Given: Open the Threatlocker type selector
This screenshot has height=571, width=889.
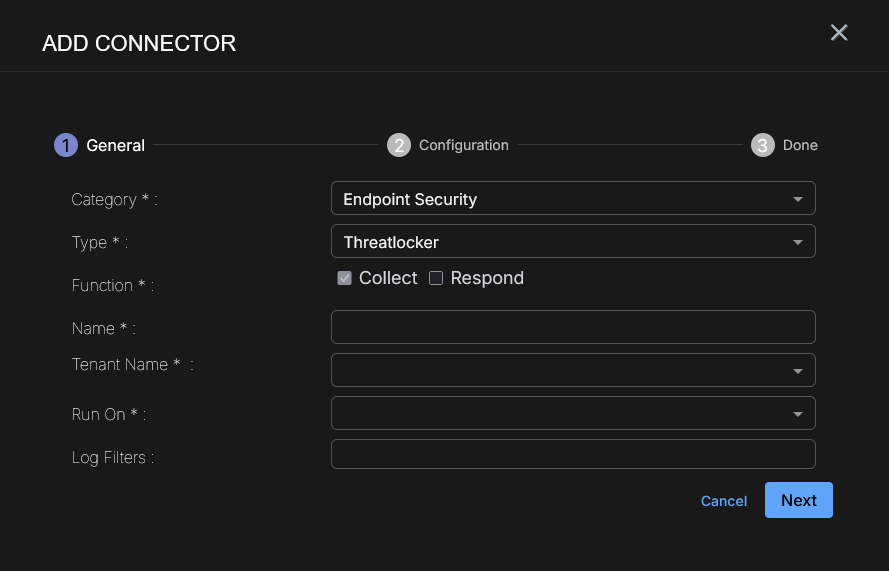Looking at the screenshot, I should [x=560, y=242].
